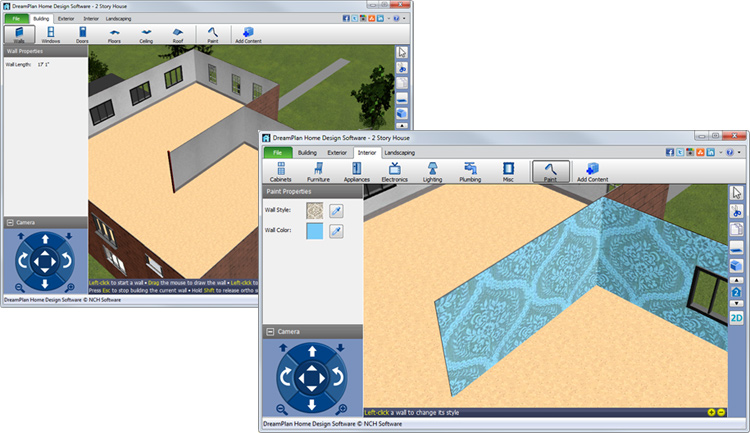
Task: Share on LinkedIn in front window
Action: coord(710,152)
